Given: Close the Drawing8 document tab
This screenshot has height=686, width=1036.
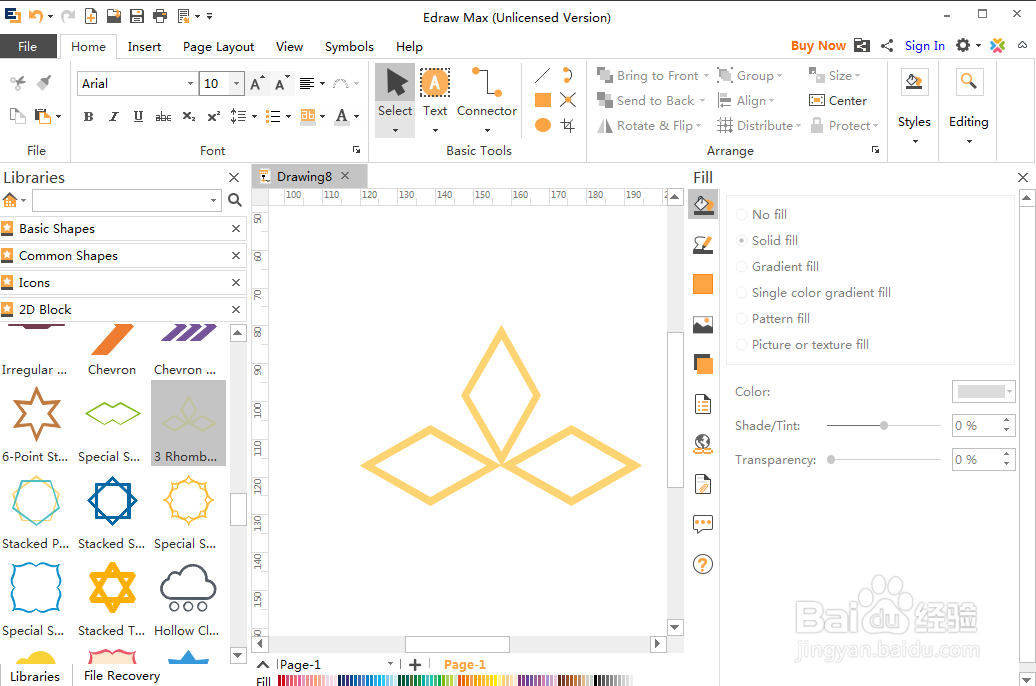Looking at the screenshot, I should (x=345, y=176).
